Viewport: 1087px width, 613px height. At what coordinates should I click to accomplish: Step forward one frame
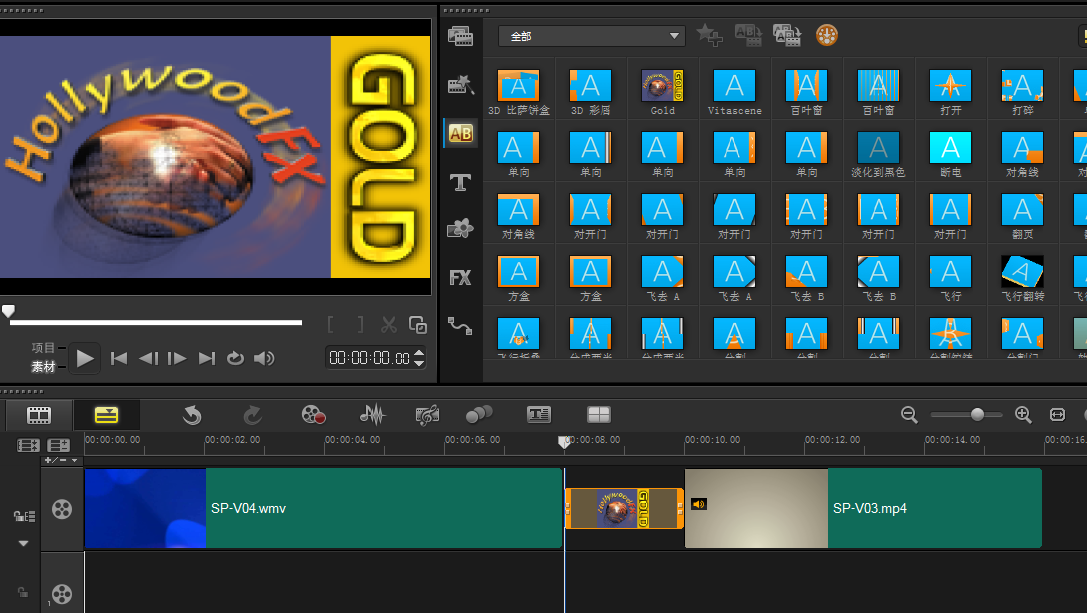[x=177, y=359]
